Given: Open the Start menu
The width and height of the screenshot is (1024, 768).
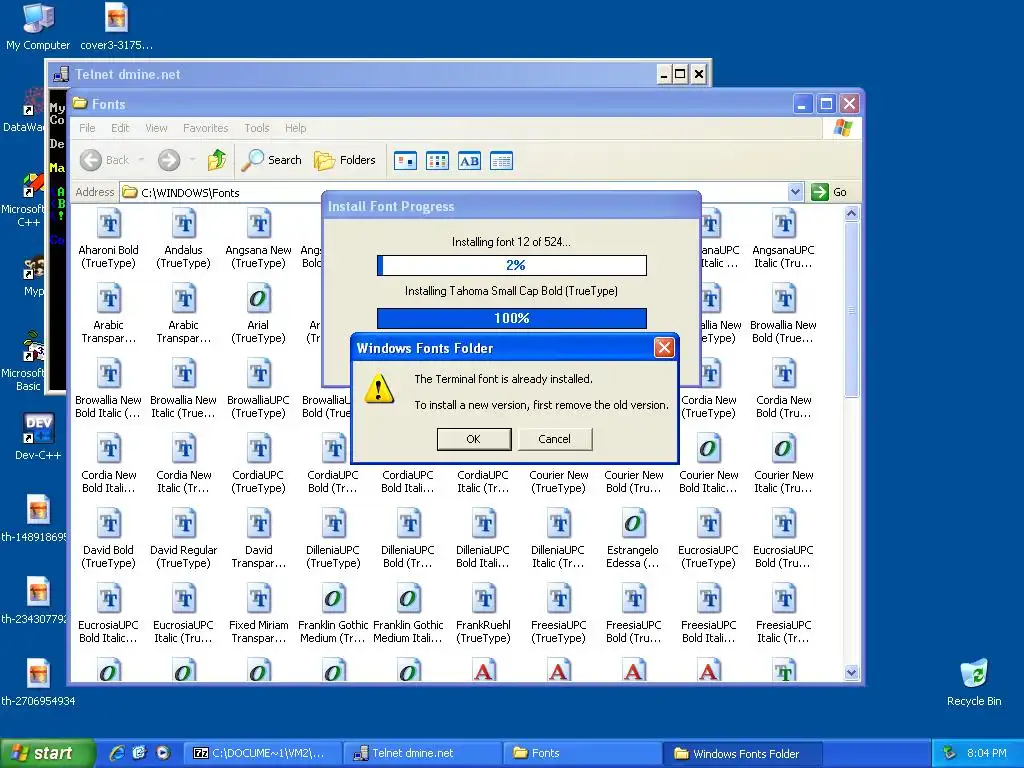Looking at the screenshot, I should coord(46,754).
